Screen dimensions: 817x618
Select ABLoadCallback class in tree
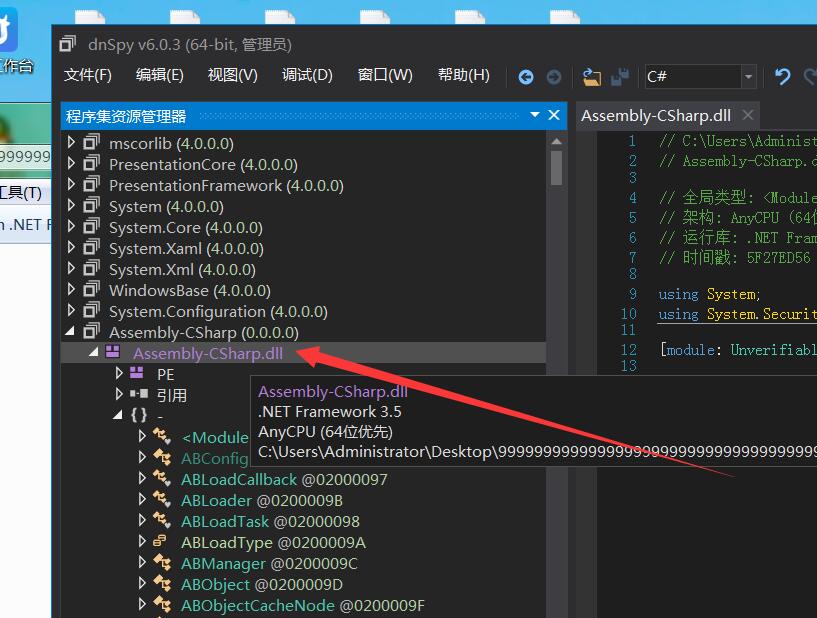click(239, 479)
